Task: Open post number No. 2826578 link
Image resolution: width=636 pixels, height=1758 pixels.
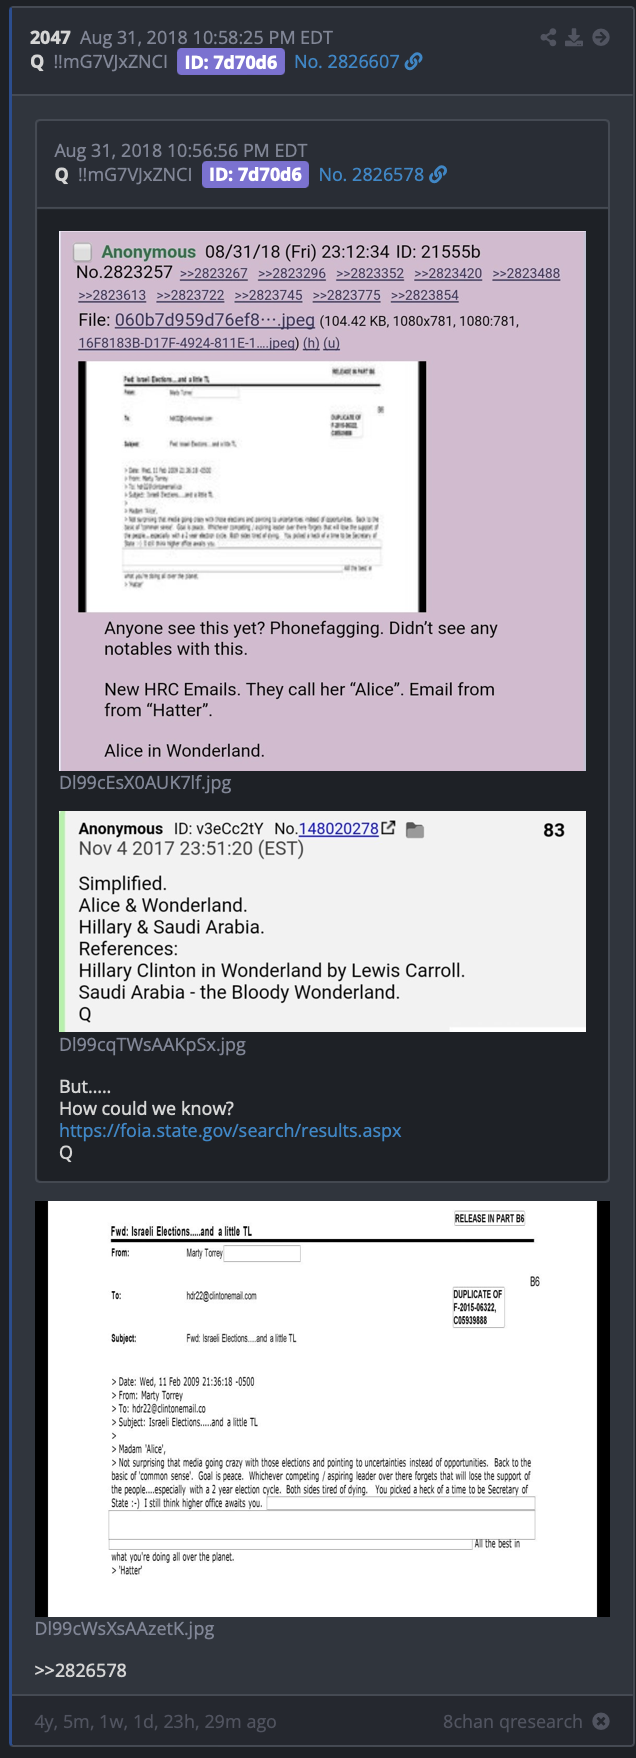Action: tap(371, 174)
